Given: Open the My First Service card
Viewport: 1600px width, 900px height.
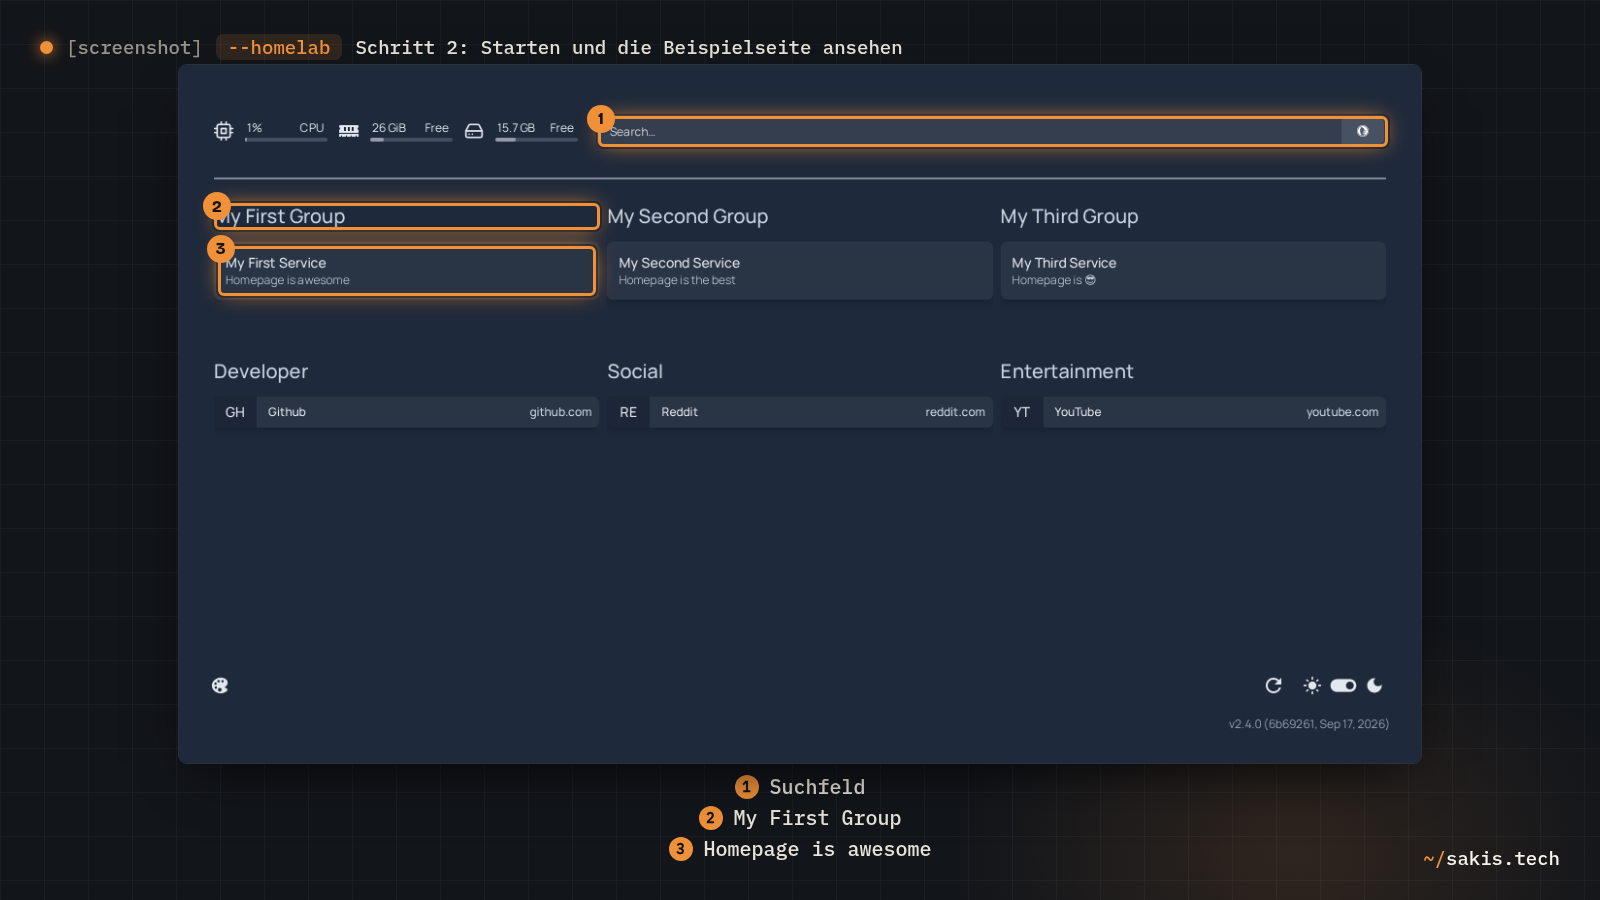Looking at the screenshot, I should tap(406, 271).
